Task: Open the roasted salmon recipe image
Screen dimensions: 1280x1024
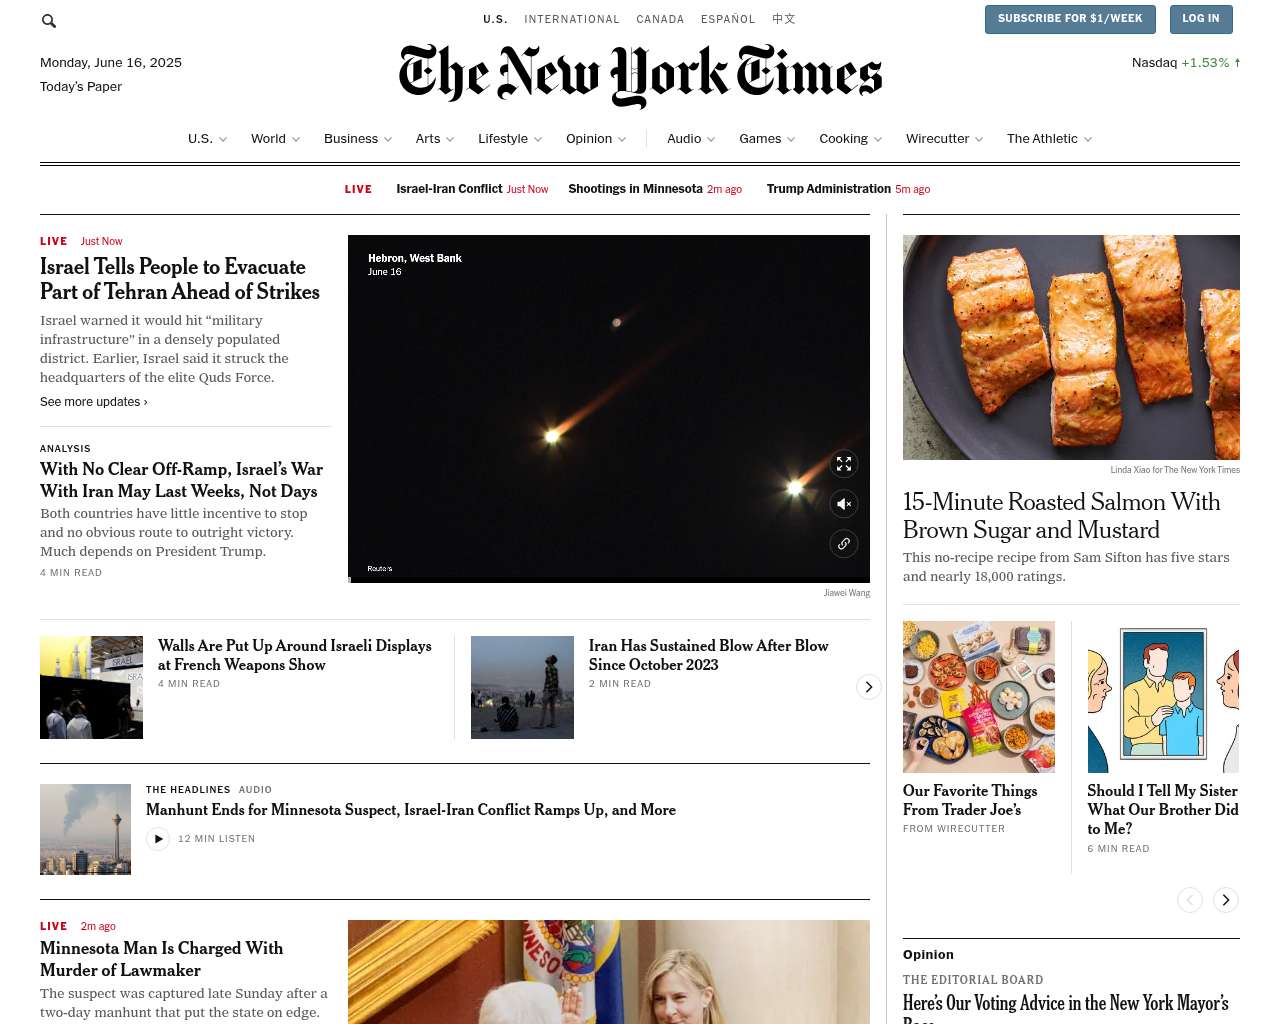Action: point(1071,347)
